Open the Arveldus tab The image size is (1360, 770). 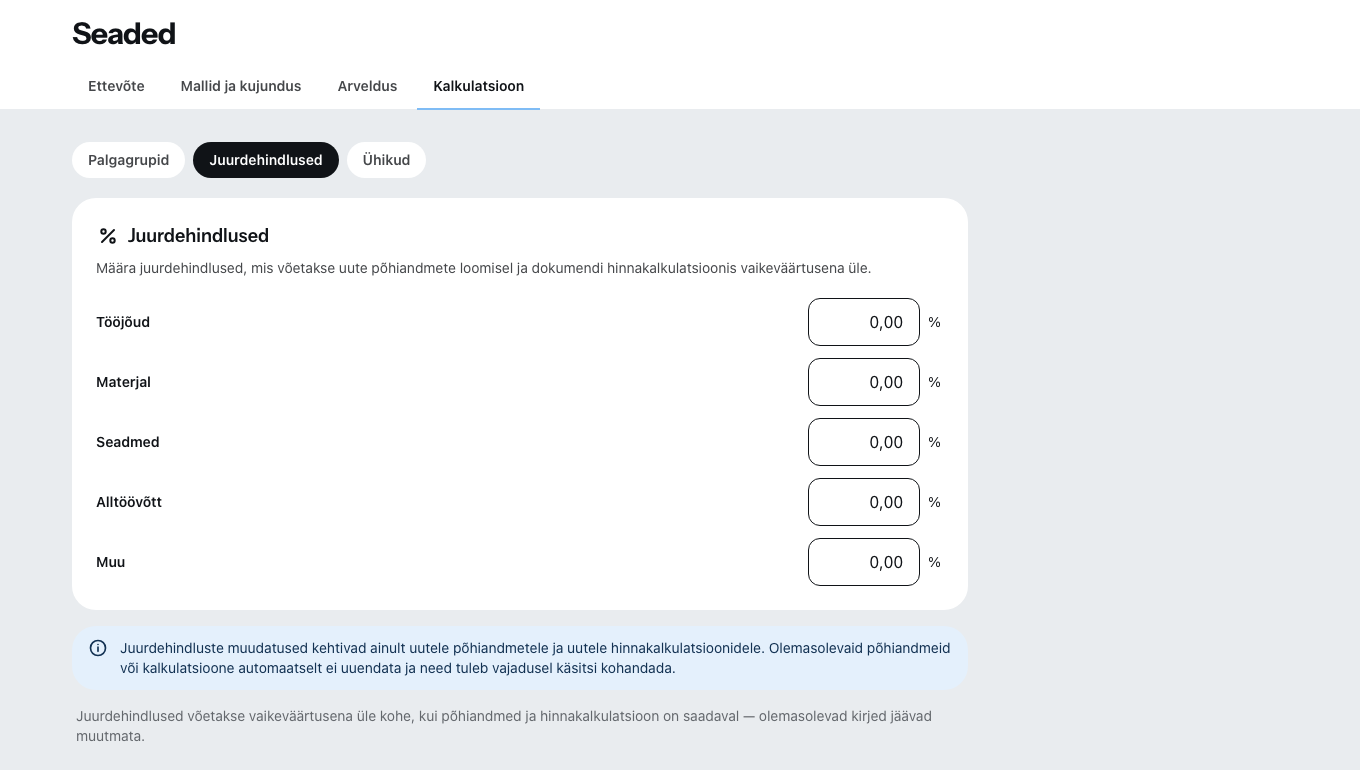(x=367, y=86)
